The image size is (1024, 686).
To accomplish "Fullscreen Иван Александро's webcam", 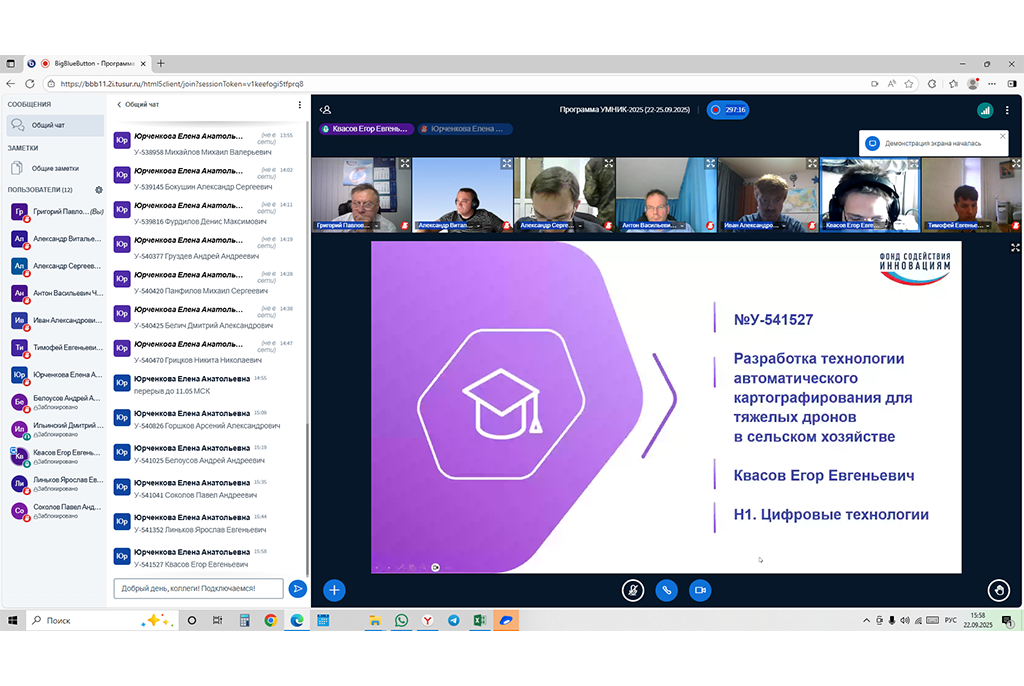I will click(x=812, y=163).
